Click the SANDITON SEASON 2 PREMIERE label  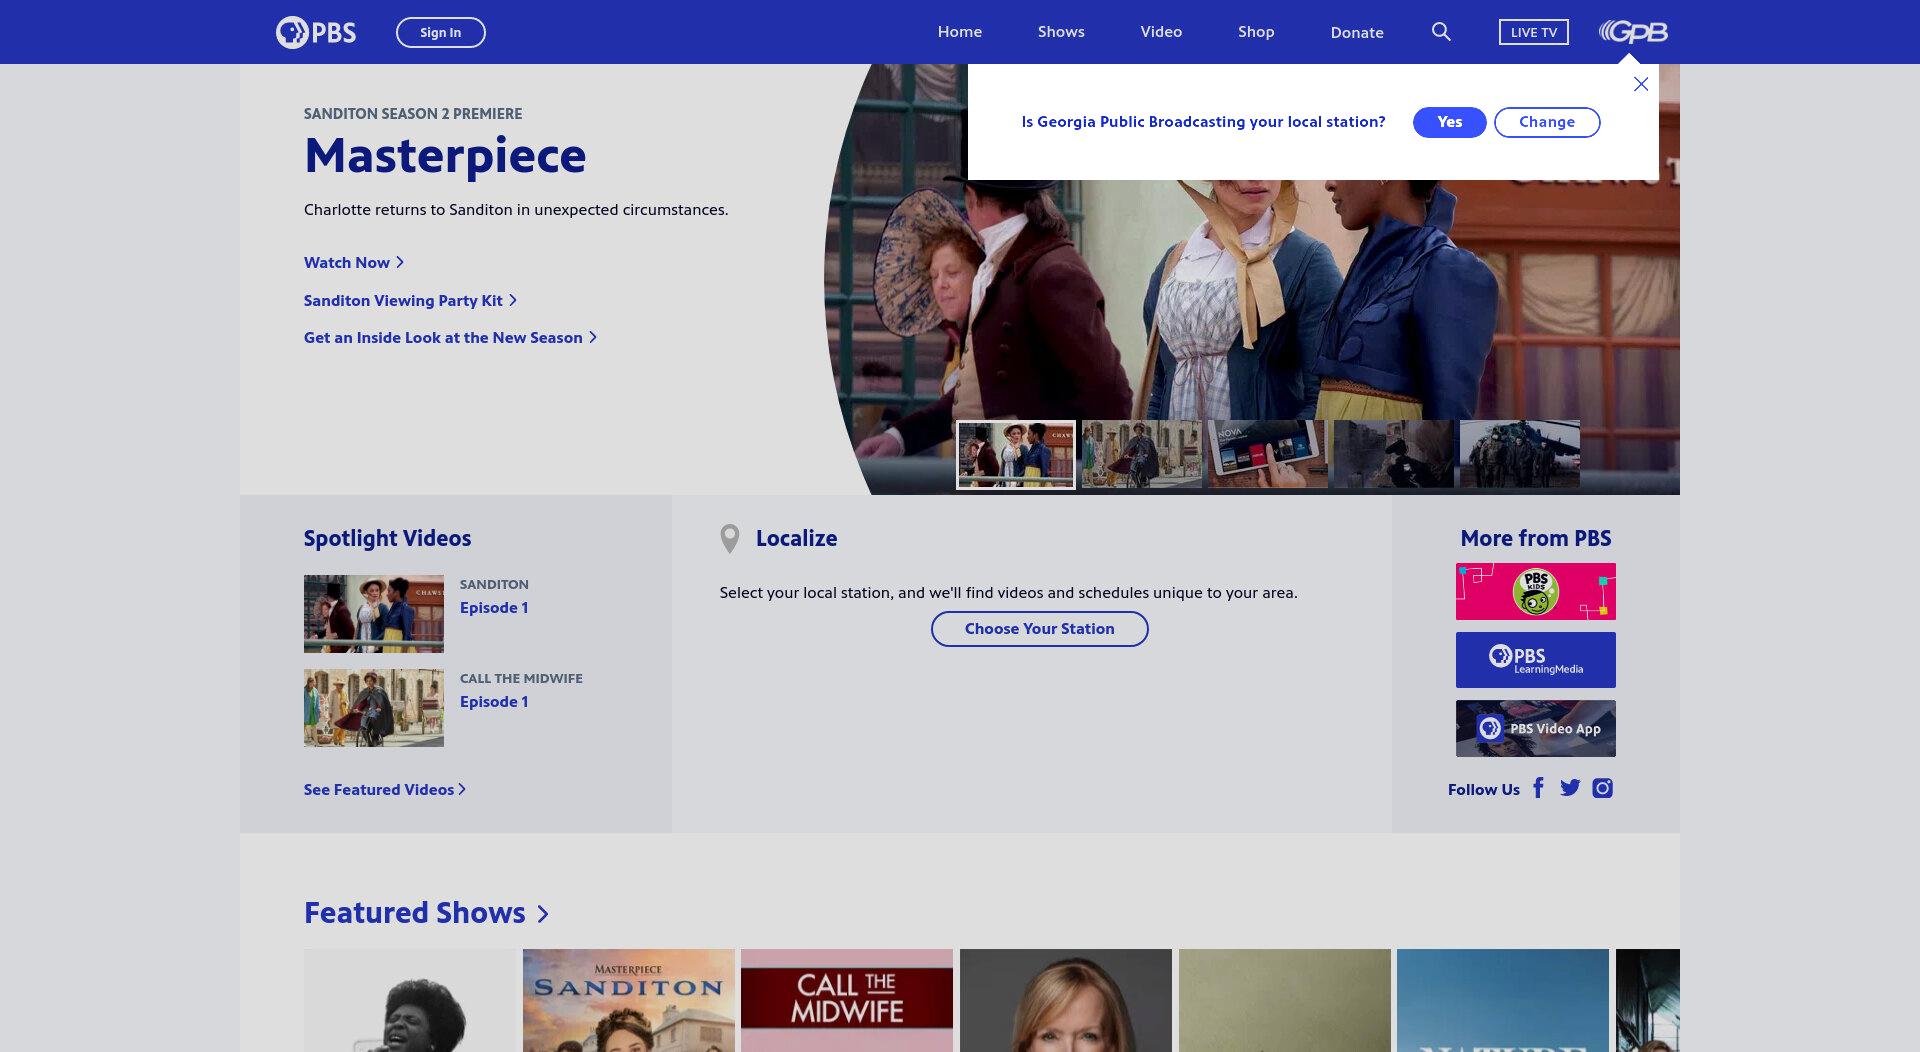(413, 114)
